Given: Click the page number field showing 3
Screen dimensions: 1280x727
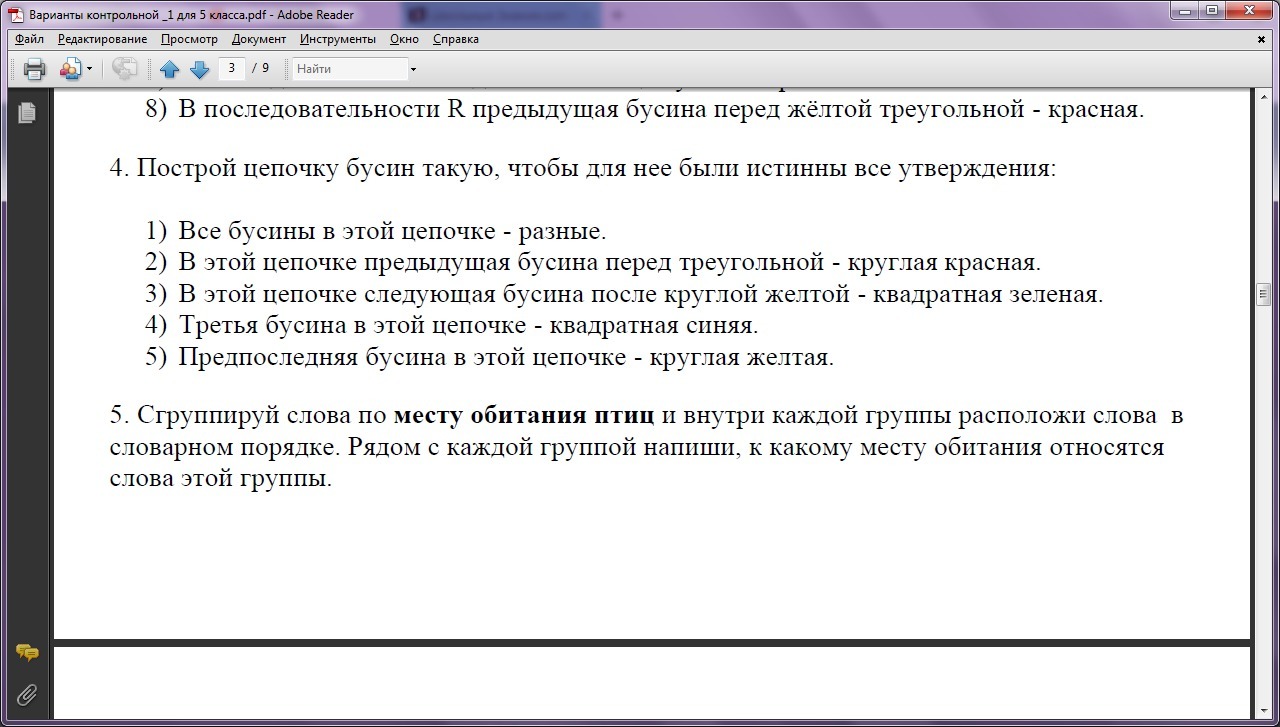Looking at the screenshot, I should (232, 68).
